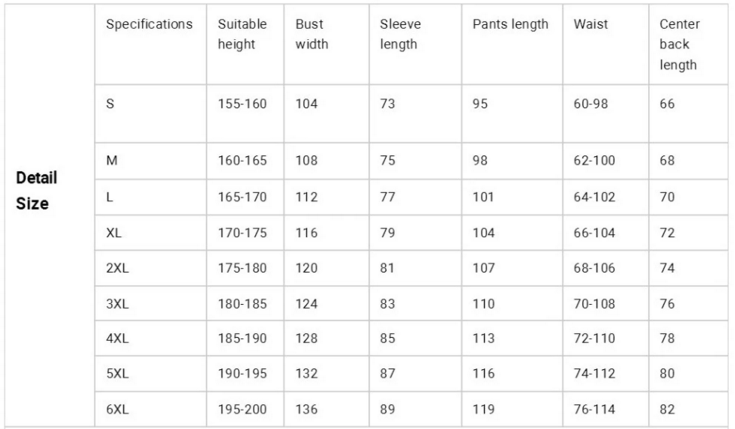This screenshot has width=735, height=429.
Task: Click the 'Sleeve length' column header
Action: coord(400,34)
